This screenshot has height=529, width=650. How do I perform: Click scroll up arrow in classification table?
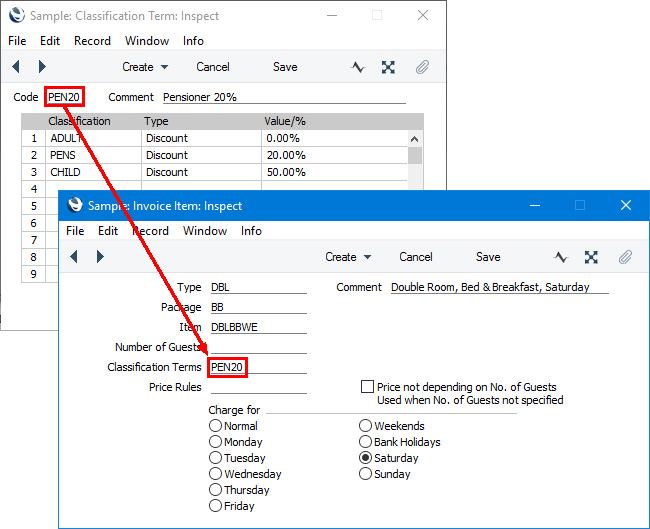point(415,139)
